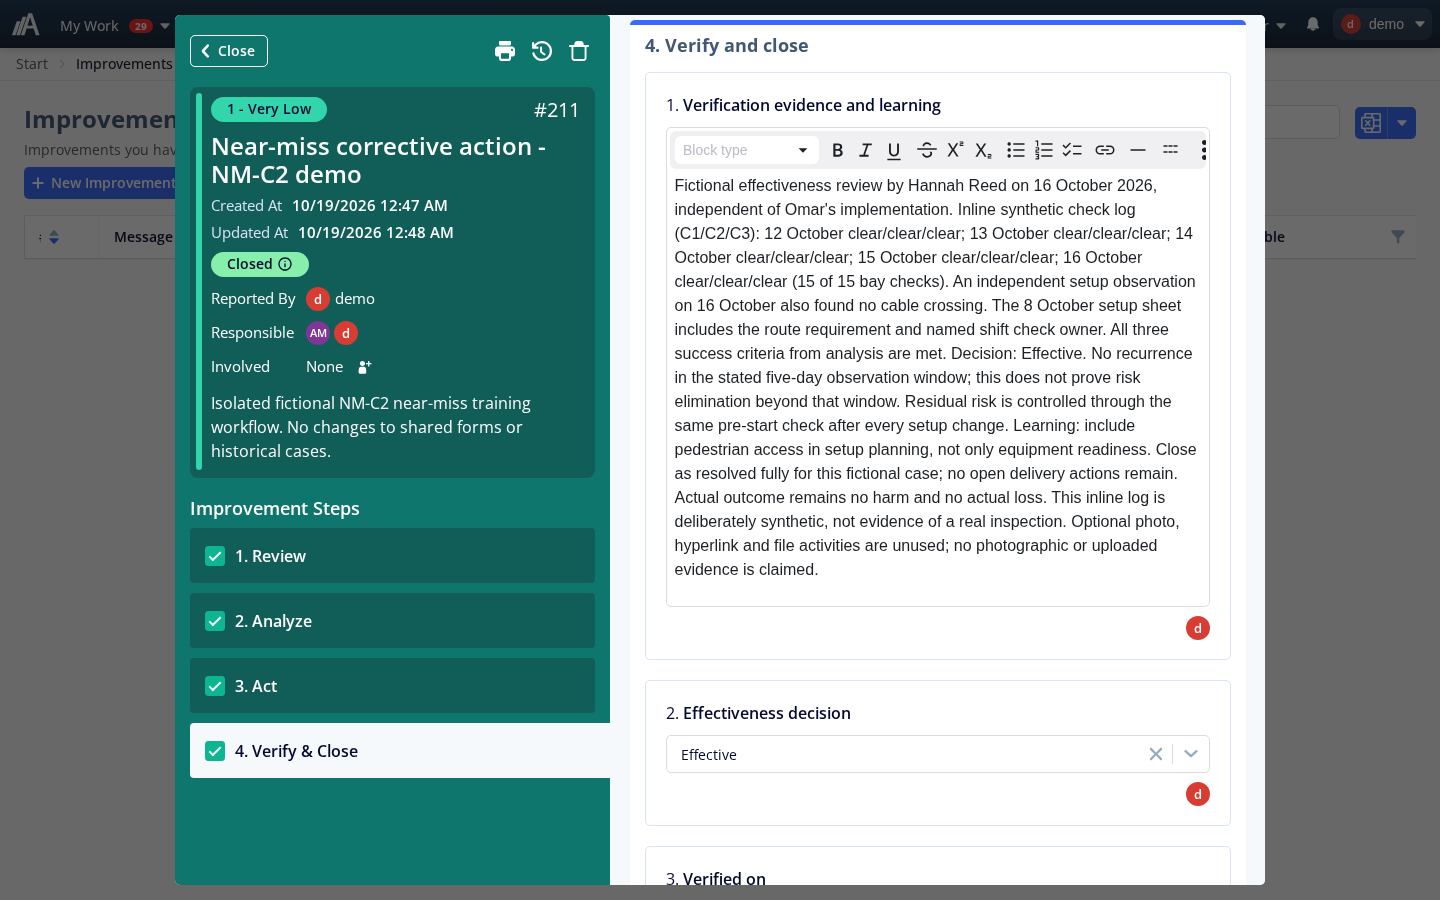Add an involved person
Screen dimensions: 1440x900
click(365, 367)
